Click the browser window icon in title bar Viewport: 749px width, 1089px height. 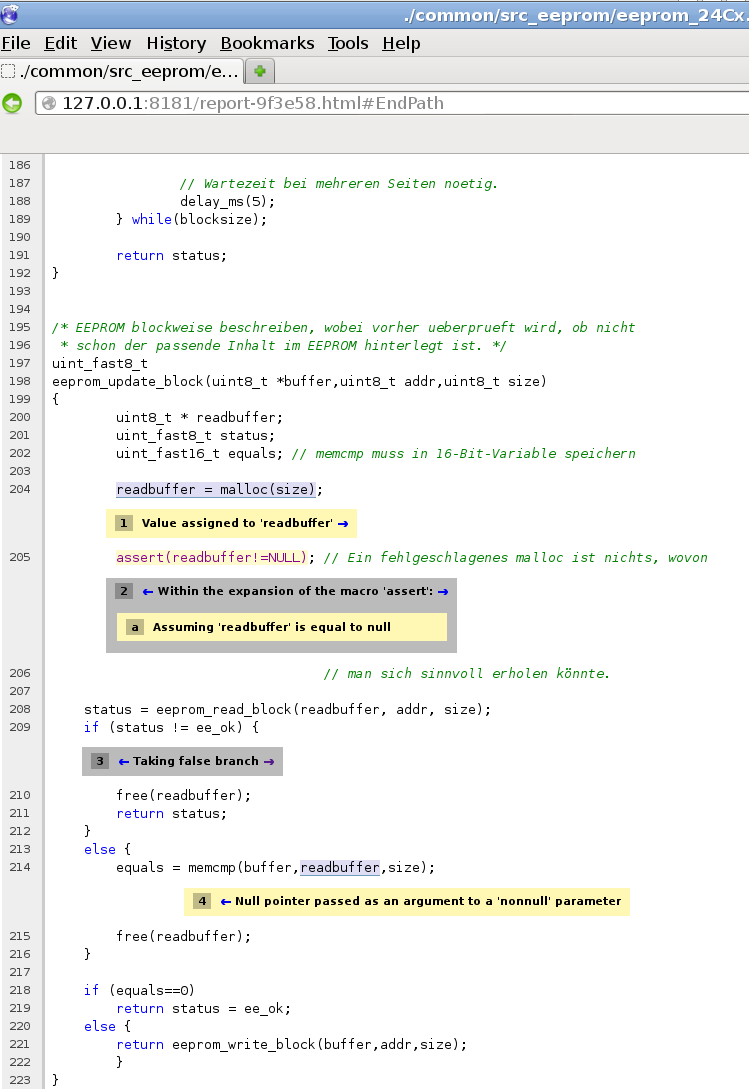coord(9,14)
